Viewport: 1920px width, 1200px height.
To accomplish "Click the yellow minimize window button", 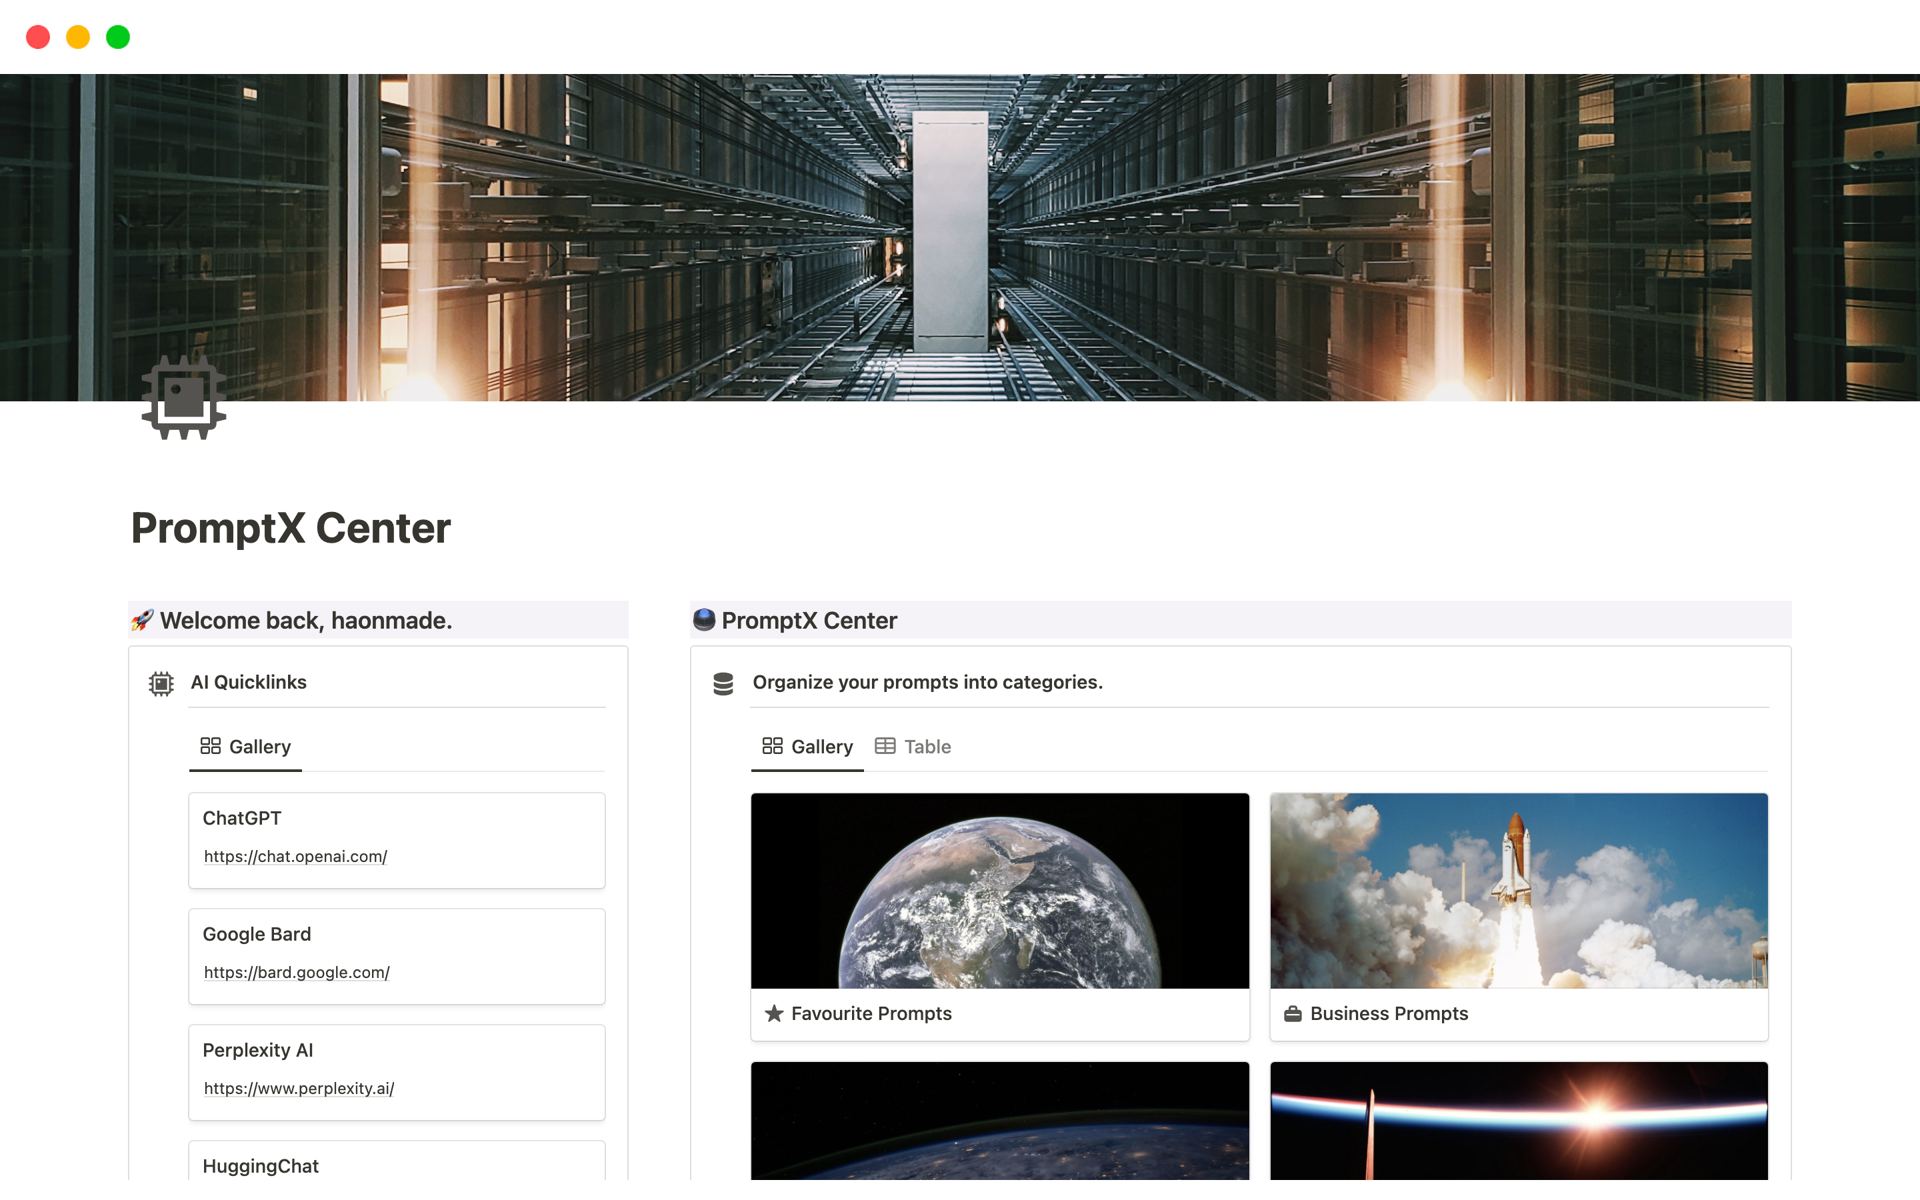I will 78,37.
